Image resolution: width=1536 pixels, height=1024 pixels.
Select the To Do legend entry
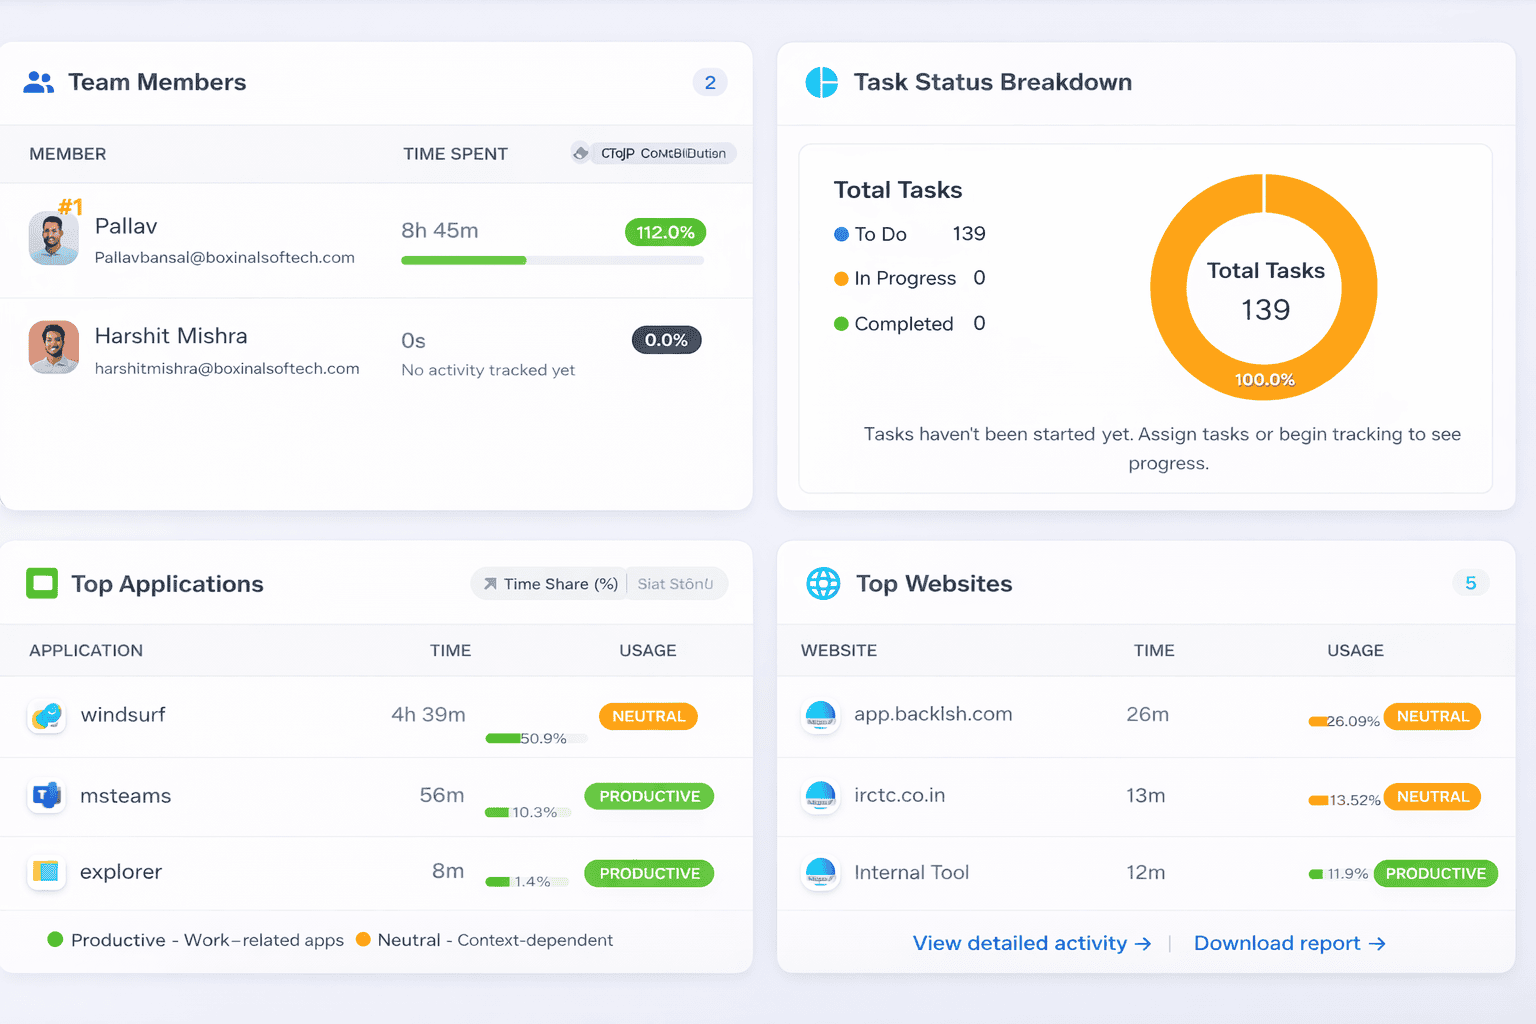(x=910, y=234)
